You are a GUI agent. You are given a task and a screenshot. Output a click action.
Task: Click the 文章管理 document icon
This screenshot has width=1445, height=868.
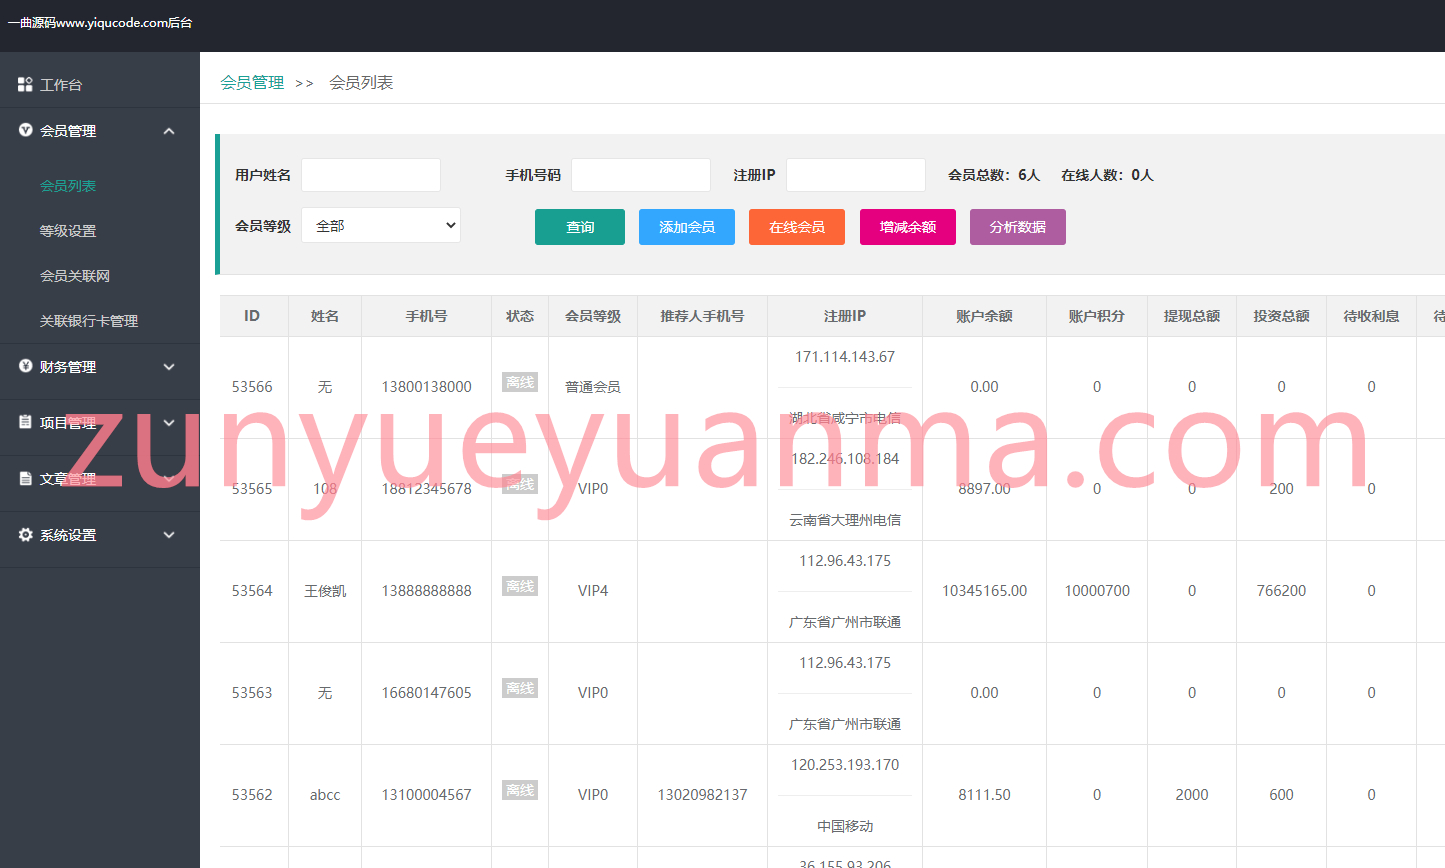[26, 478]
